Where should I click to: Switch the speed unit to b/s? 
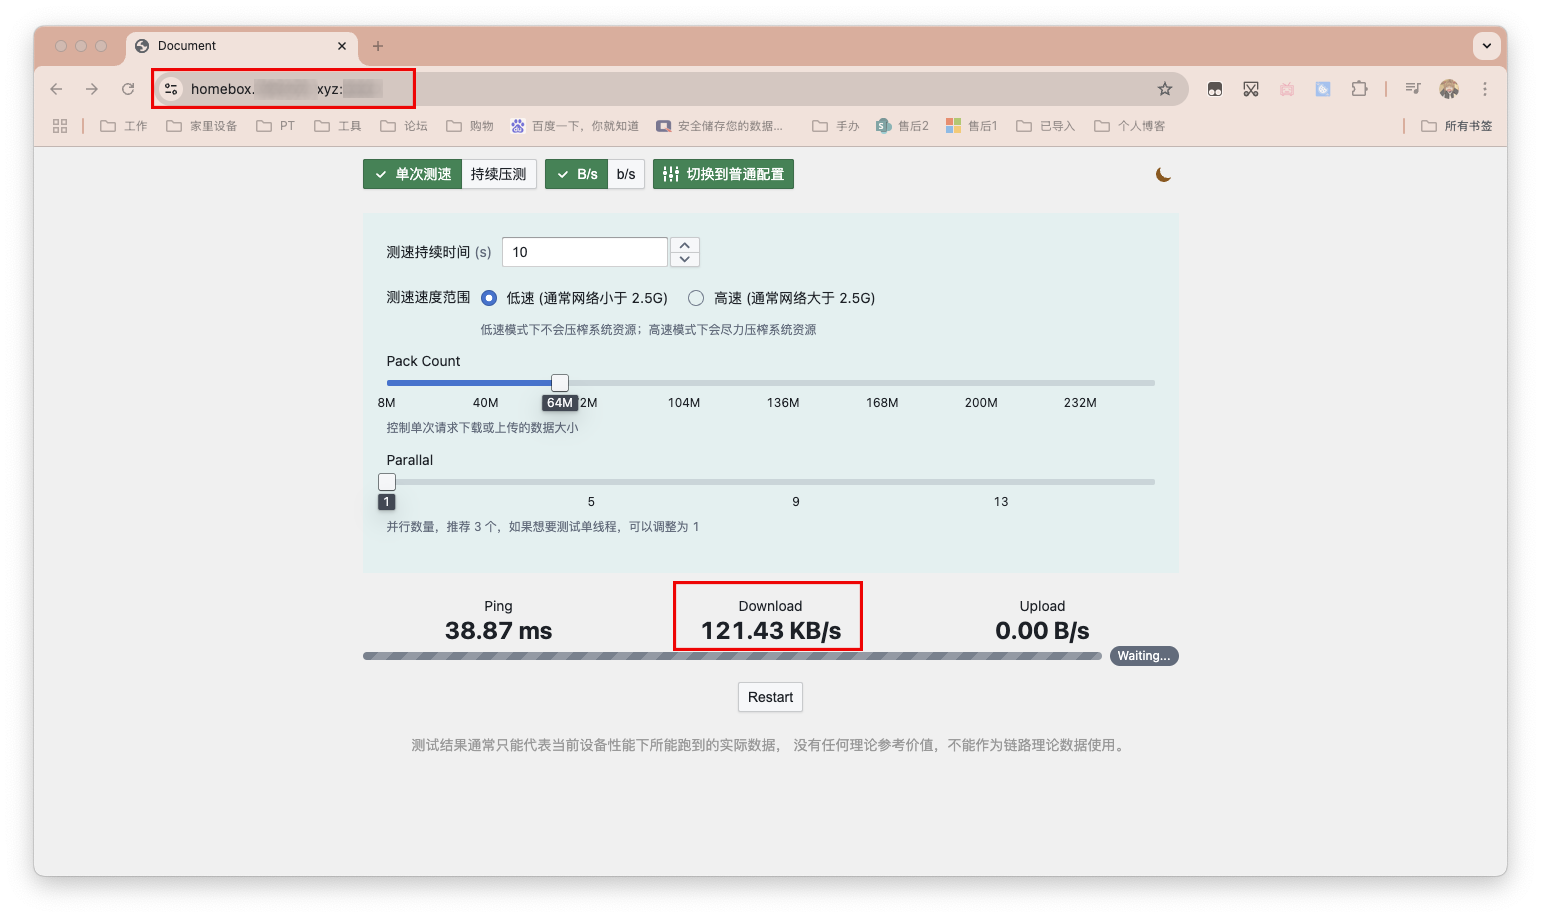tap(626, 174)
